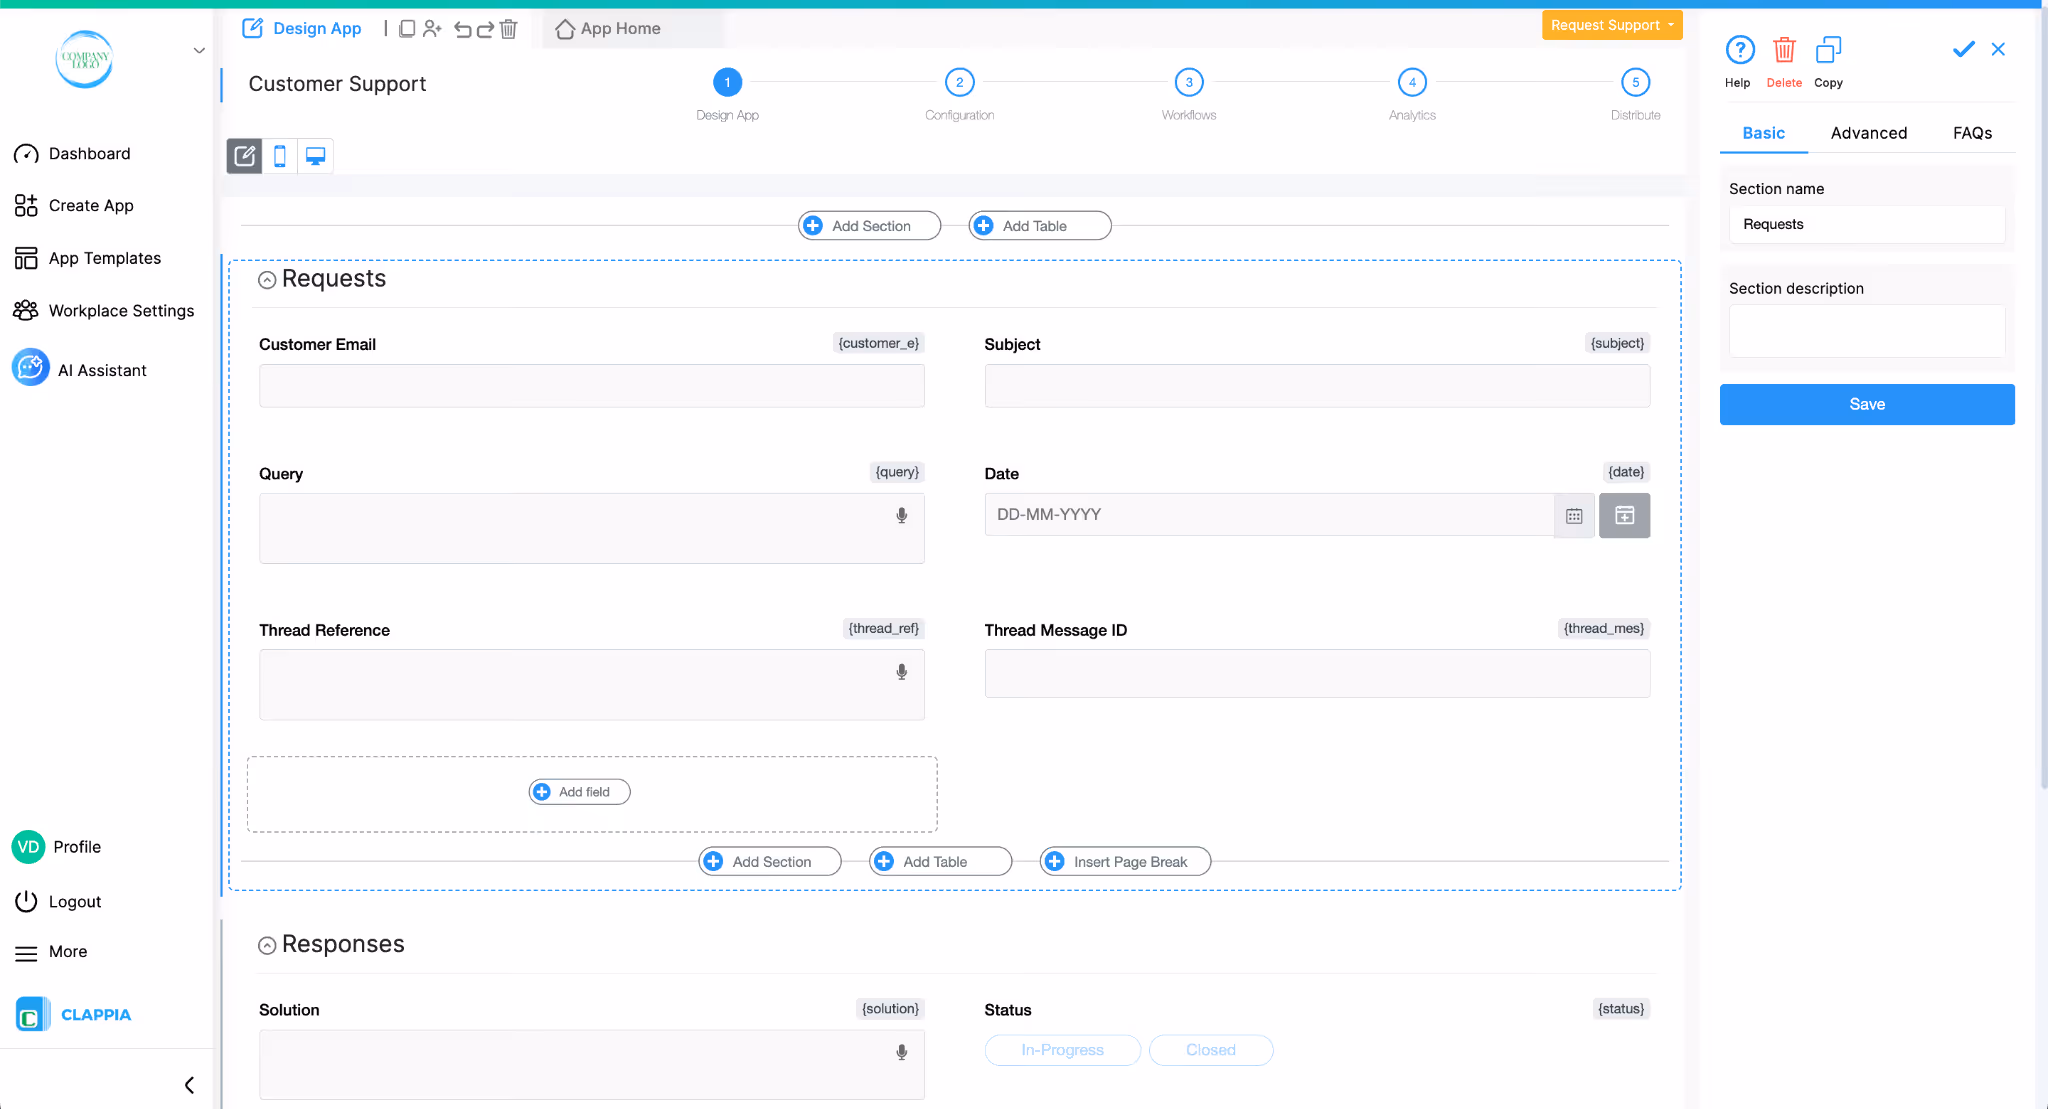The width and height of the screenshot is (2048, 1109).
Task: Click microphone icon in Query field
Action: pos(901,516)
